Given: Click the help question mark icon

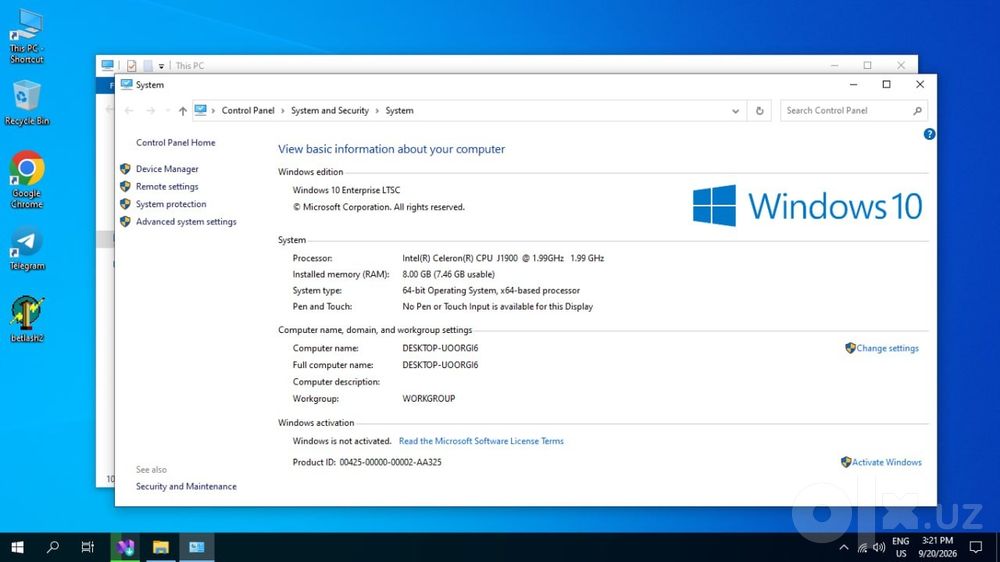Looking at the screenshot, I should pyautogui.click(x=929, y=134).
